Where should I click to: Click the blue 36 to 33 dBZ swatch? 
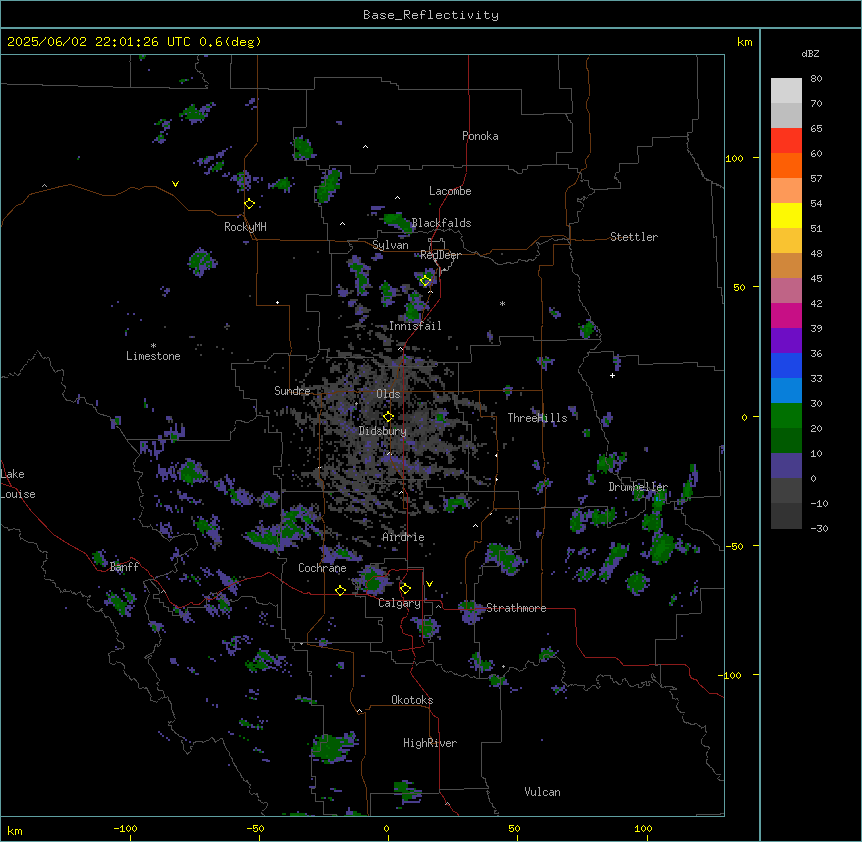click(x=786, y=365)
